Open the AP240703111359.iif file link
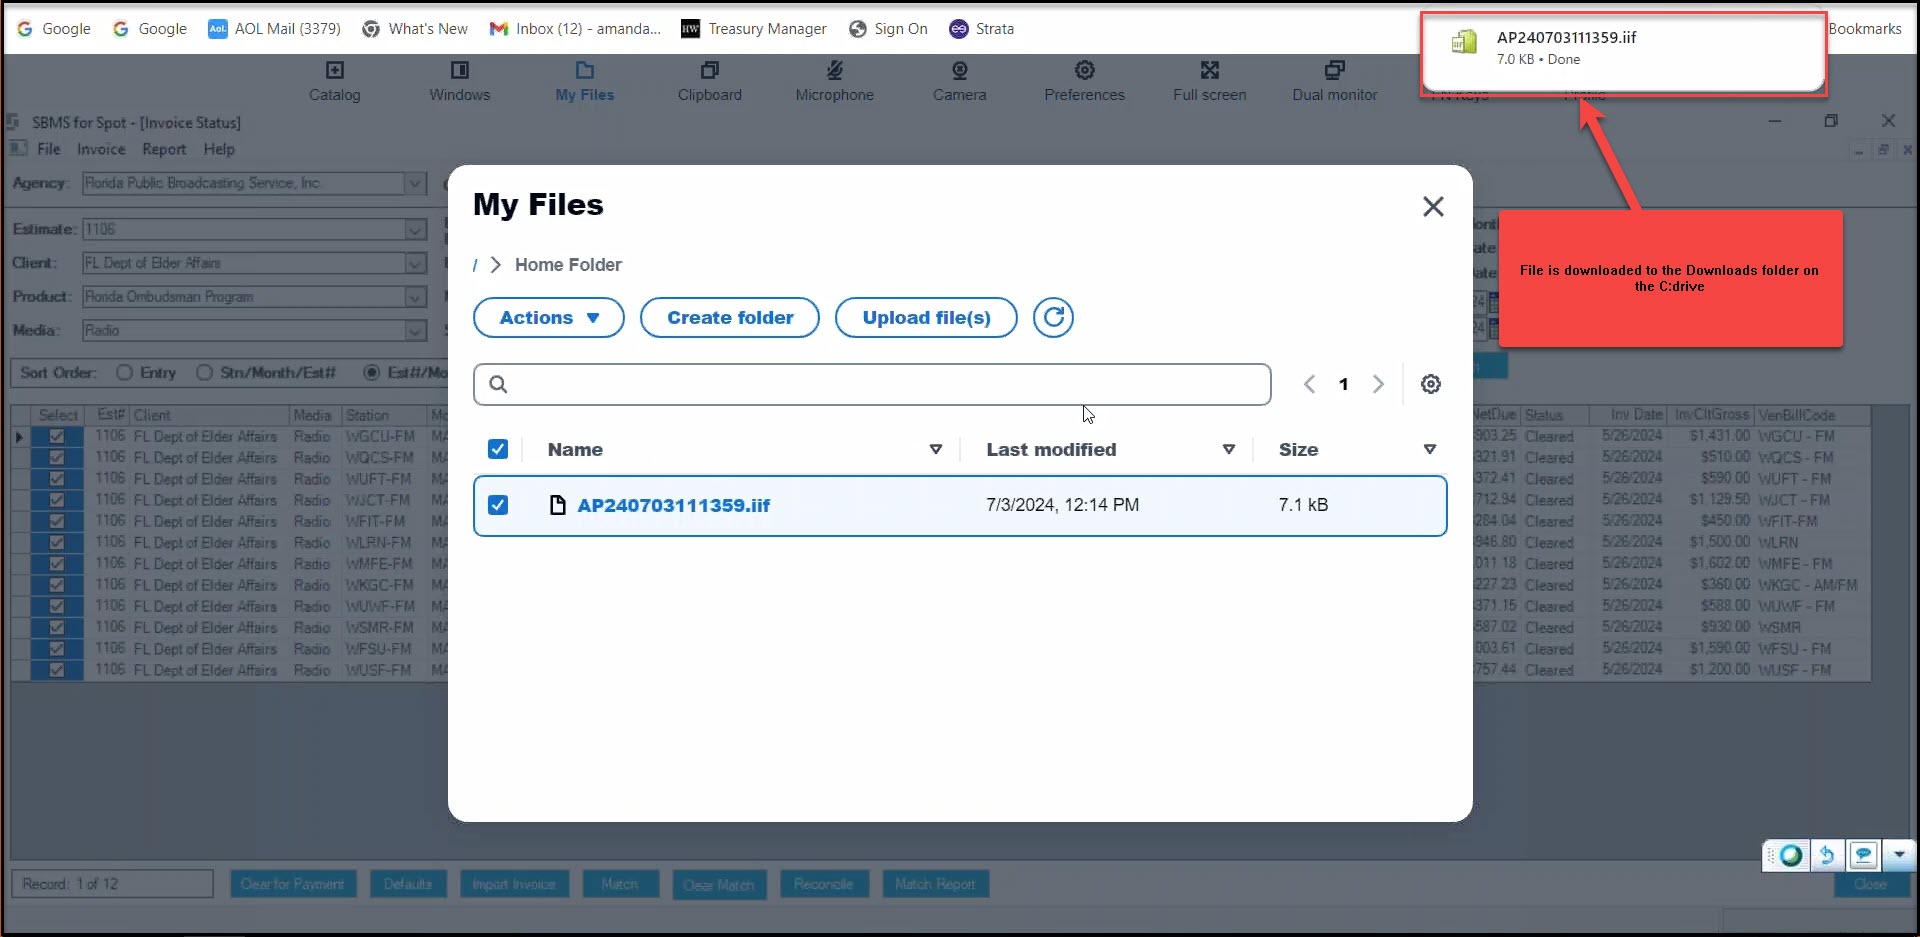Image resolution: width=1920 pixels, height=937 pixels. 674,505
